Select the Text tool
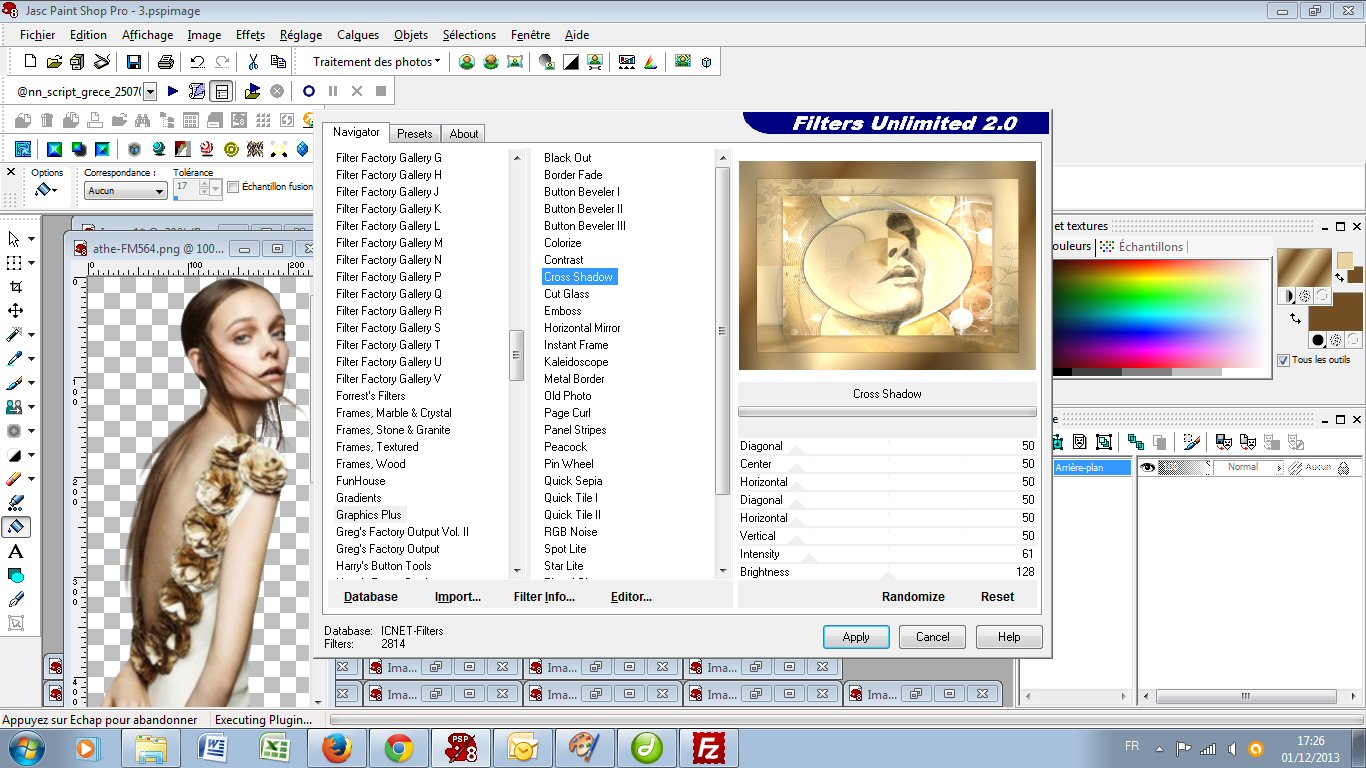1366x768 pixels. 14,551
